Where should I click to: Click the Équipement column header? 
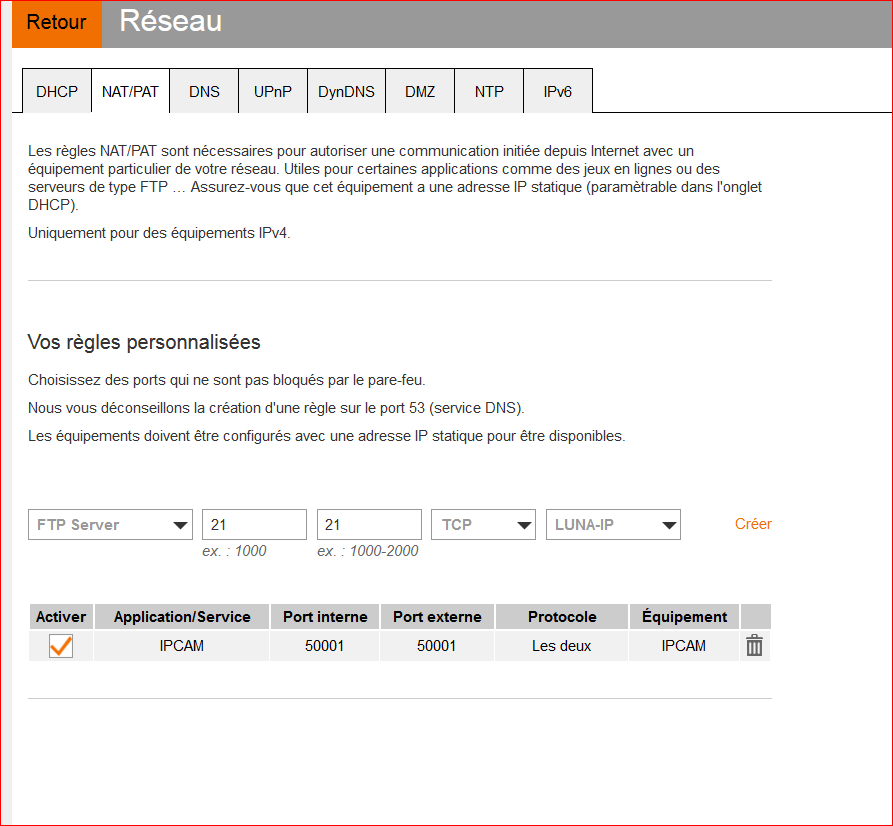(684, 617)
